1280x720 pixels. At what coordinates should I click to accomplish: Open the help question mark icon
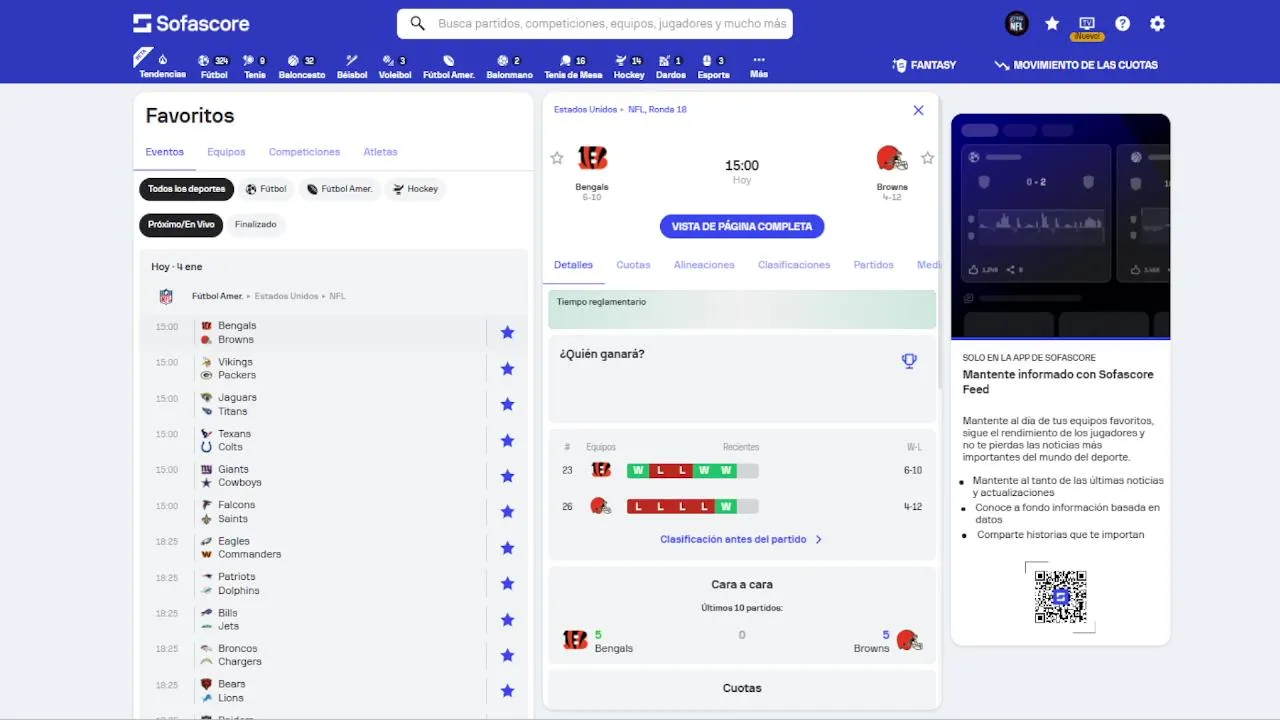coord(1123,24)
